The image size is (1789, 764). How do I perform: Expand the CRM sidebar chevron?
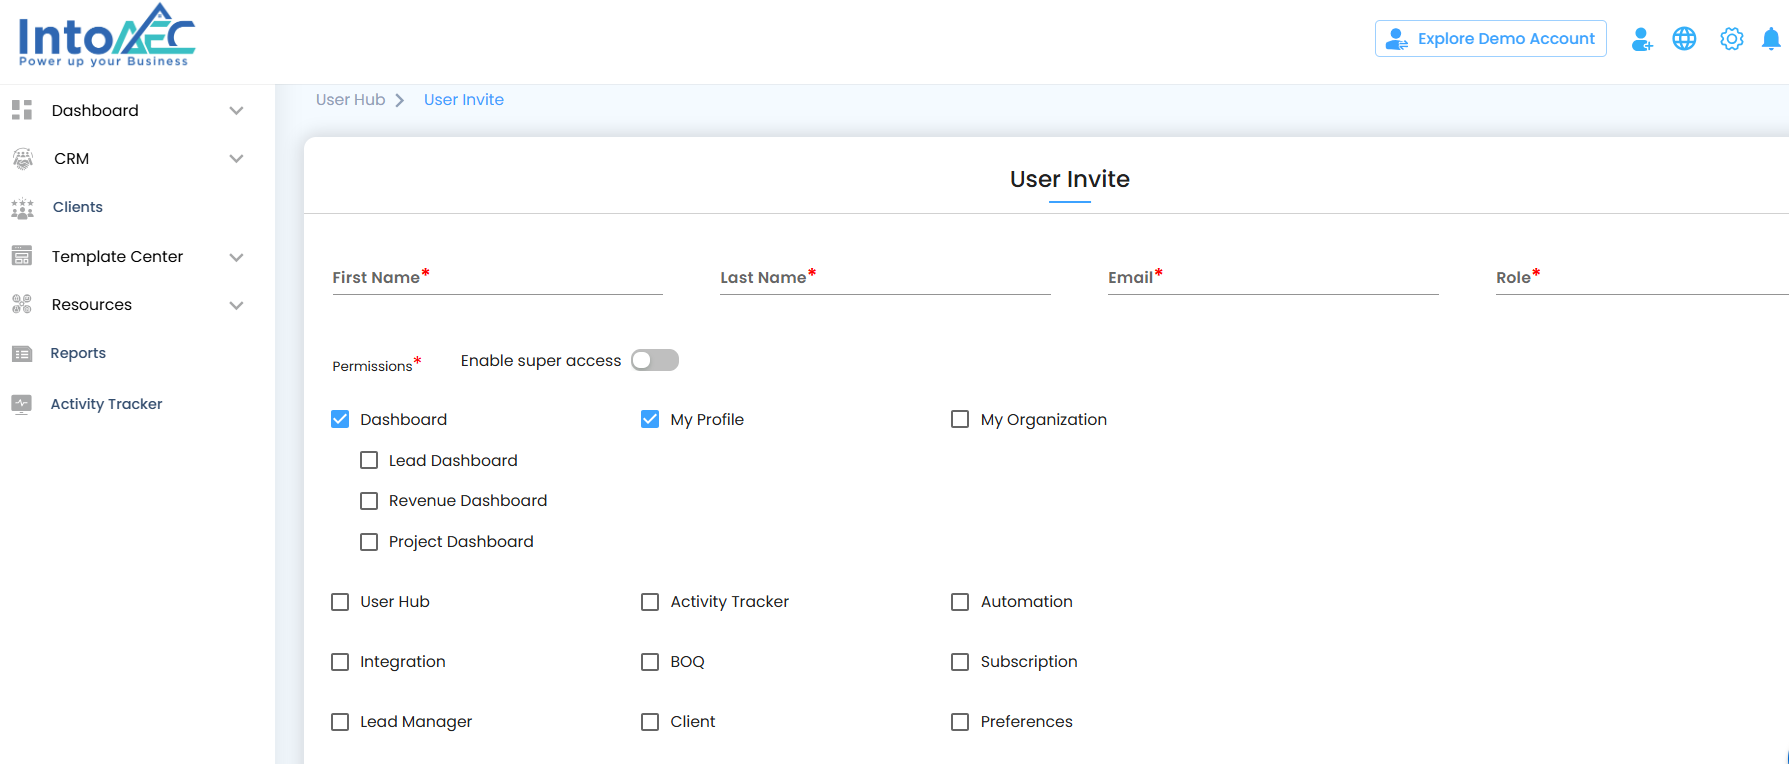[236, 159]
